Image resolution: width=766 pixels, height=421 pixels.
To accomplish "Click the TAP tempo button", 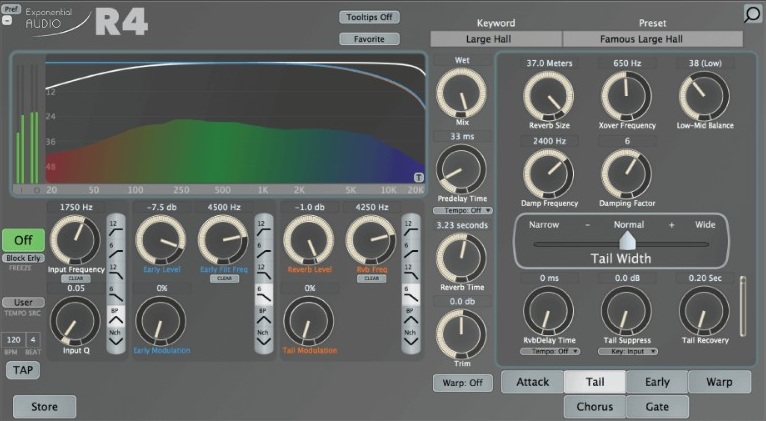I will tap(22, 370).
